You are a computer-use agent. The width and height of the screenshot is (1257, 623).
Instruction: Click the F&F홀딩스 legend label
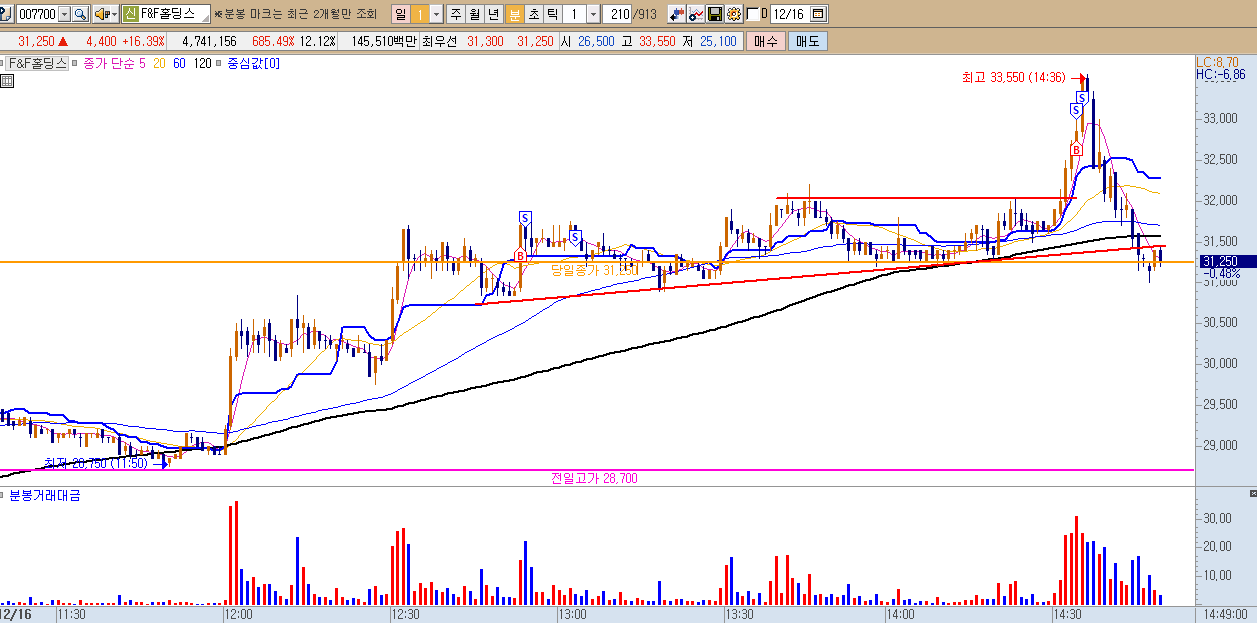pyautogui.click(x=38, y=63)
